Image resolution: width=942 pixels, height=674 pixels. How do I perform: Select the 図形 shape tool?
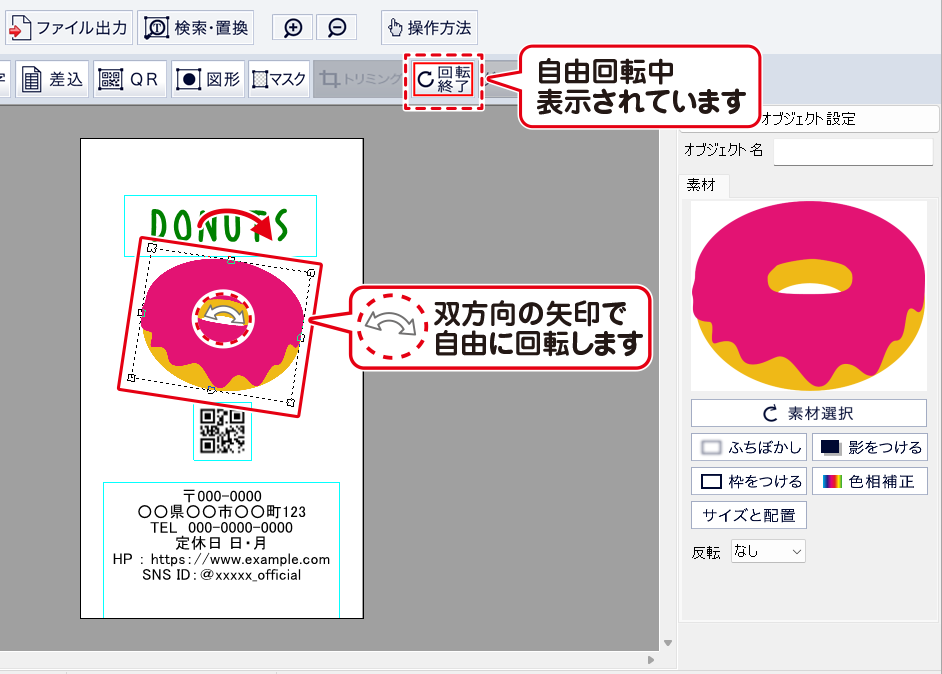coord(208,80)
